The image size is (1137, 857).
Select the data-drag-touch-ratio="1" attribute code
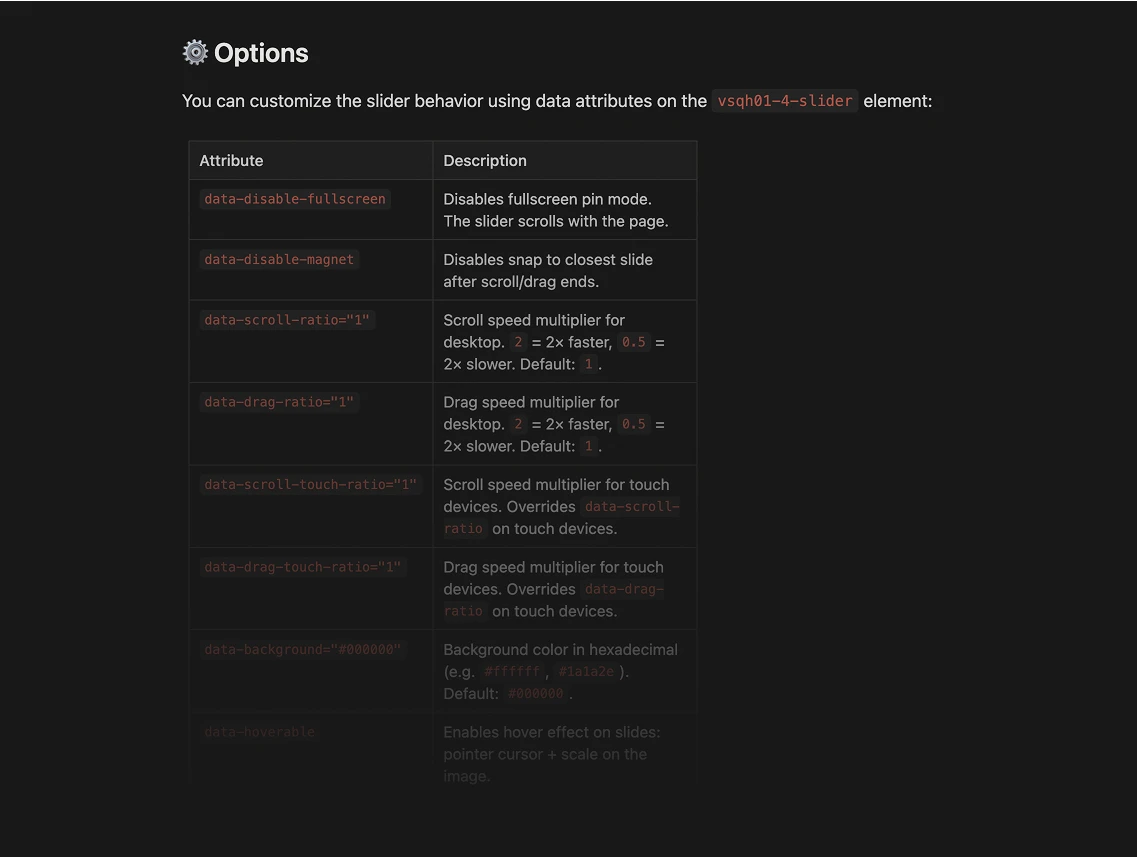tap(302, 567)
